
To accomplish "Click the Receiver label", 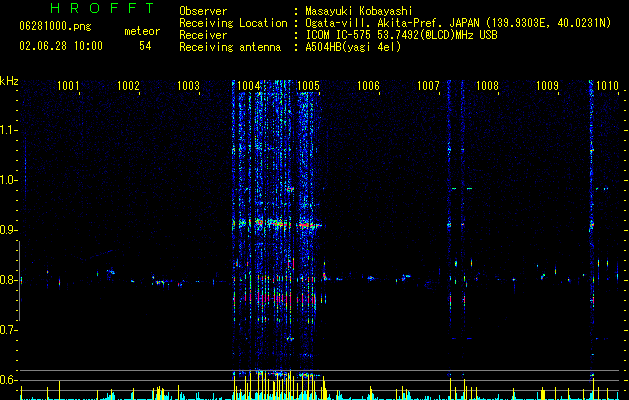I will coord(203,35).
